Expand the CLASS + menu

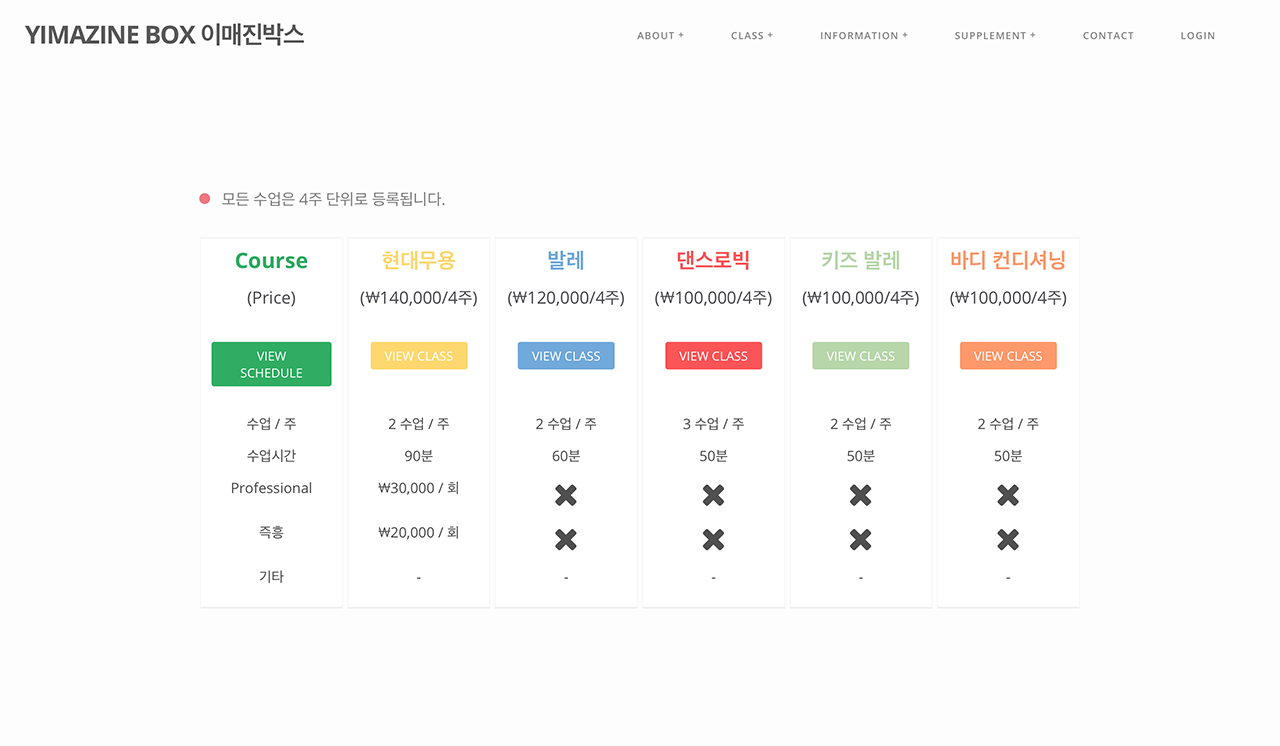tap(752, 36)
